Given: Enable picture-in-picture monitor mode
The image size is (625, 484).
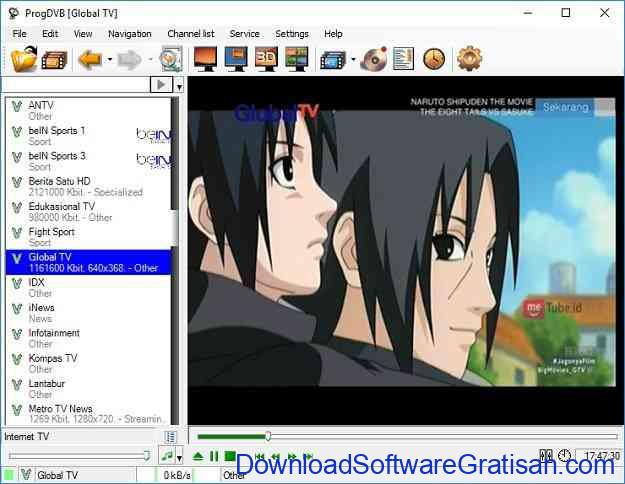Looking at the screenshot, I should click(236, 59).
